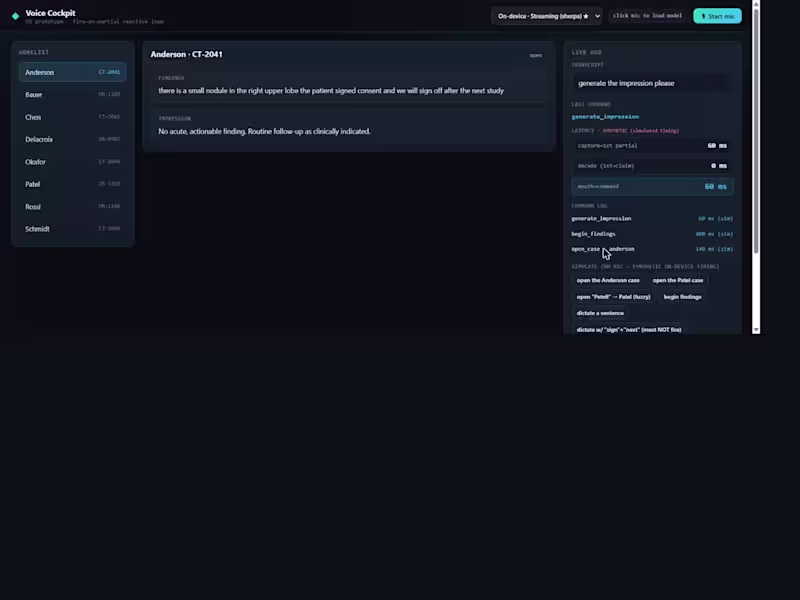
Task: Open the On-device Streaming (sherpa) engine dropdown
Action: pos(546,16)
